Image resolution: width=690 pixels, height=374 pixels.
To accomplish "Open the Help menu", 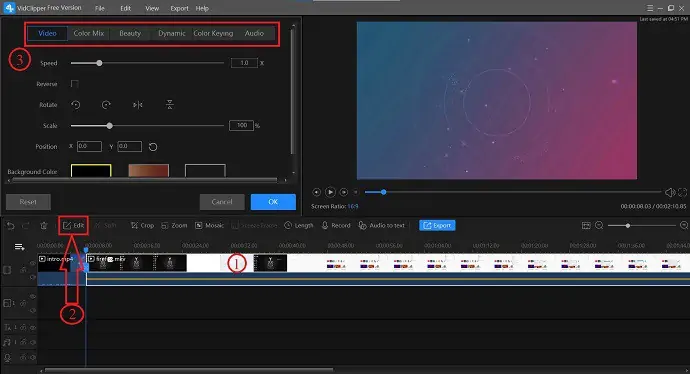I will point(202,8).
